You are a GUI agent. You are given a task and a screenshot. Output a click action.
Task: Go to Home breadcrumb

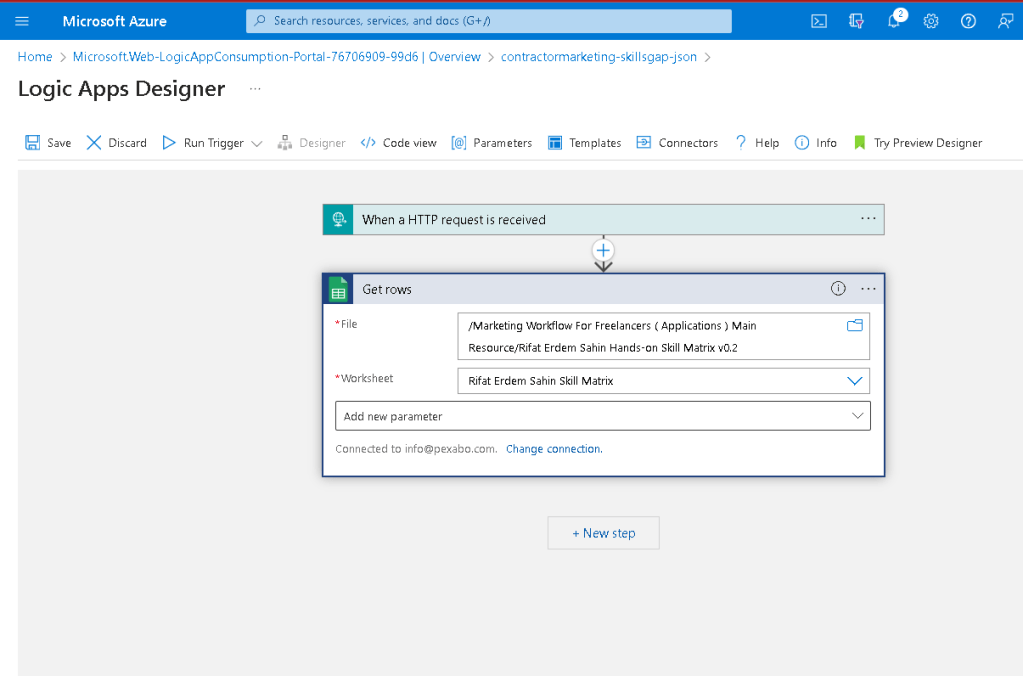tap(35, 57)
